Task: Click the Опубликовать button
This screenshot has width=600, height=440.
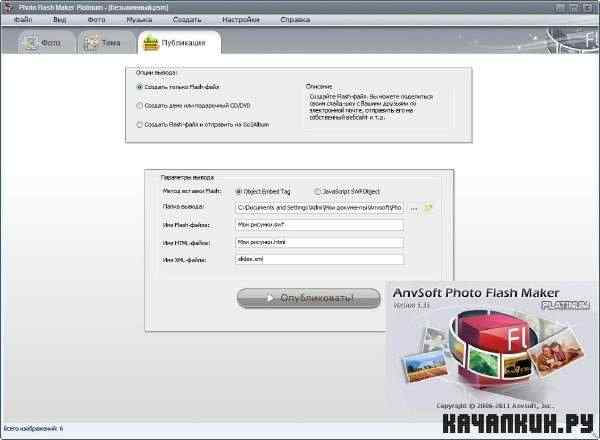Action: click(308, 298)
